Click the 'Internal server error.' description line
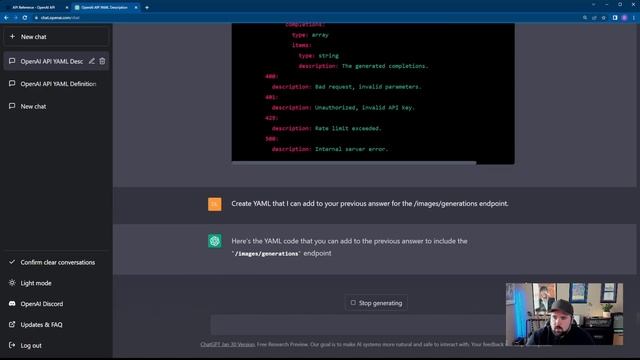640x360 pixels. (330, 149)
